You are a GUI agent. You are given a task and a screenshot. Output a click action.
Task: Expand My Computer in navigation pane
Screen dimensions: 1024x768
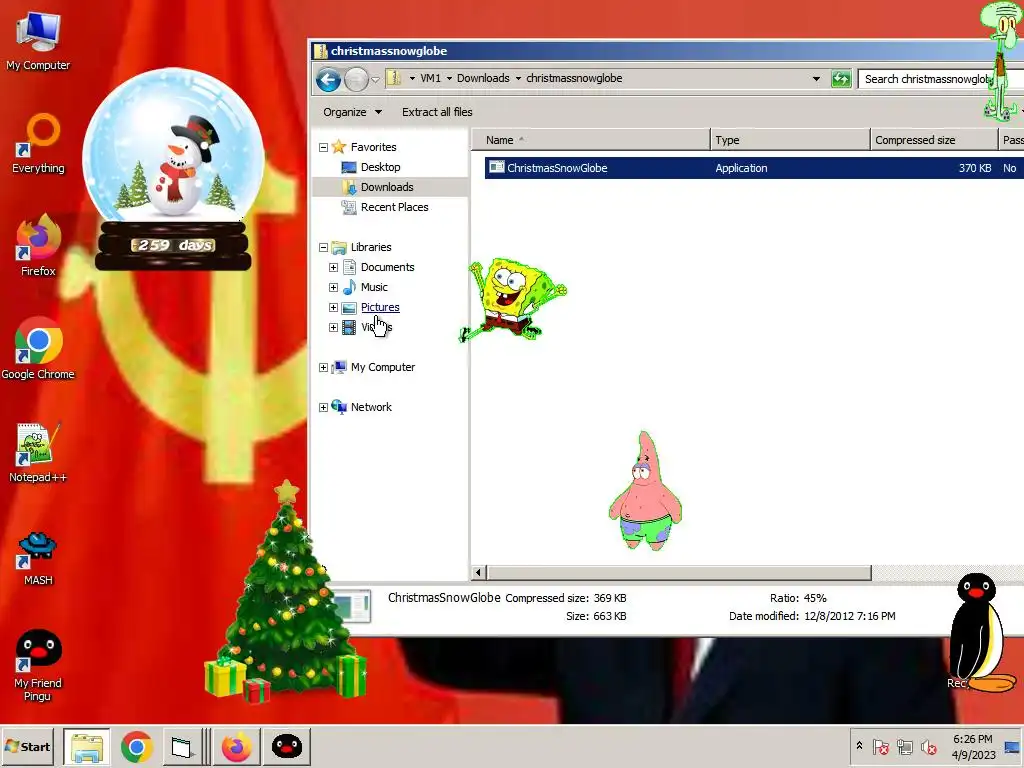click(x=323, y=368)
